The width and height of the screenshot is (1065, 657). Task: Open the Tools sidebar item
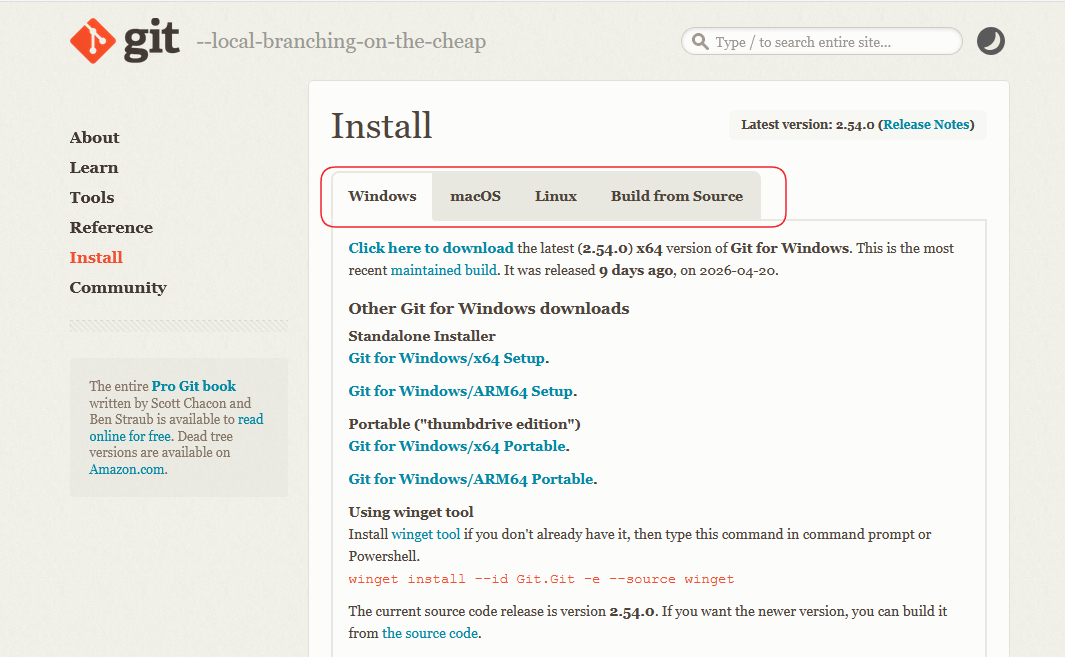[92, 198]
